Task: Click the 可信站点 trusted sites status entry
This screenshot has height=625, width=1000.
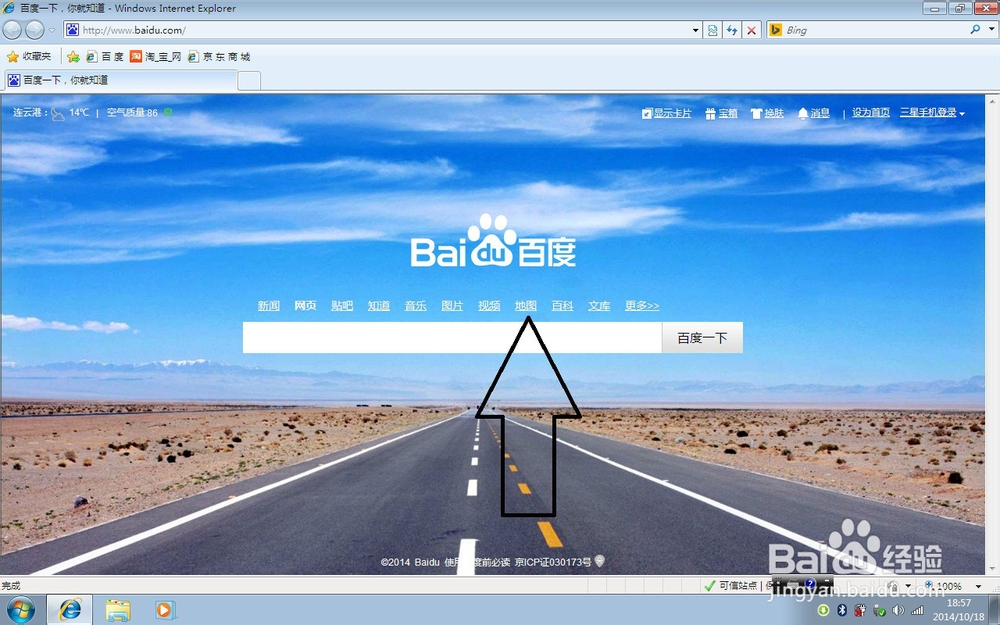Action: point(730,585)
